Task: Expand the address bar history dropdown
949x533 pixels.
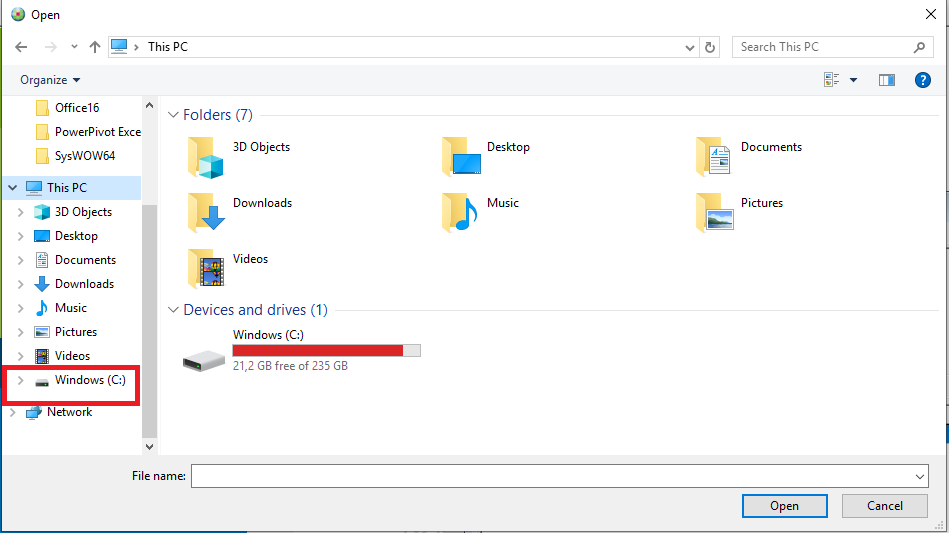Action: (x=690, y=47)
